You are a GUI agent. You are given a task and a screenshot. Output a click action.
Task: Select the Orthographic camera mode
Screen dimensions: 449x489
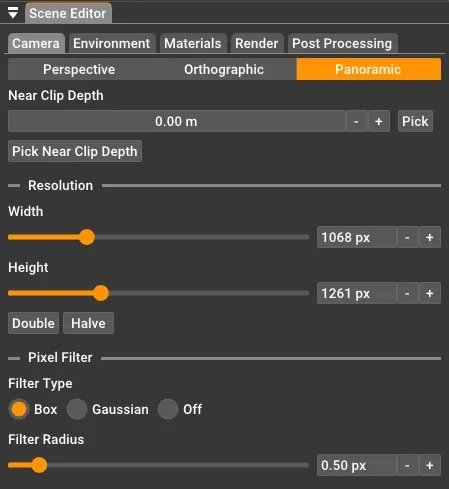224,69
